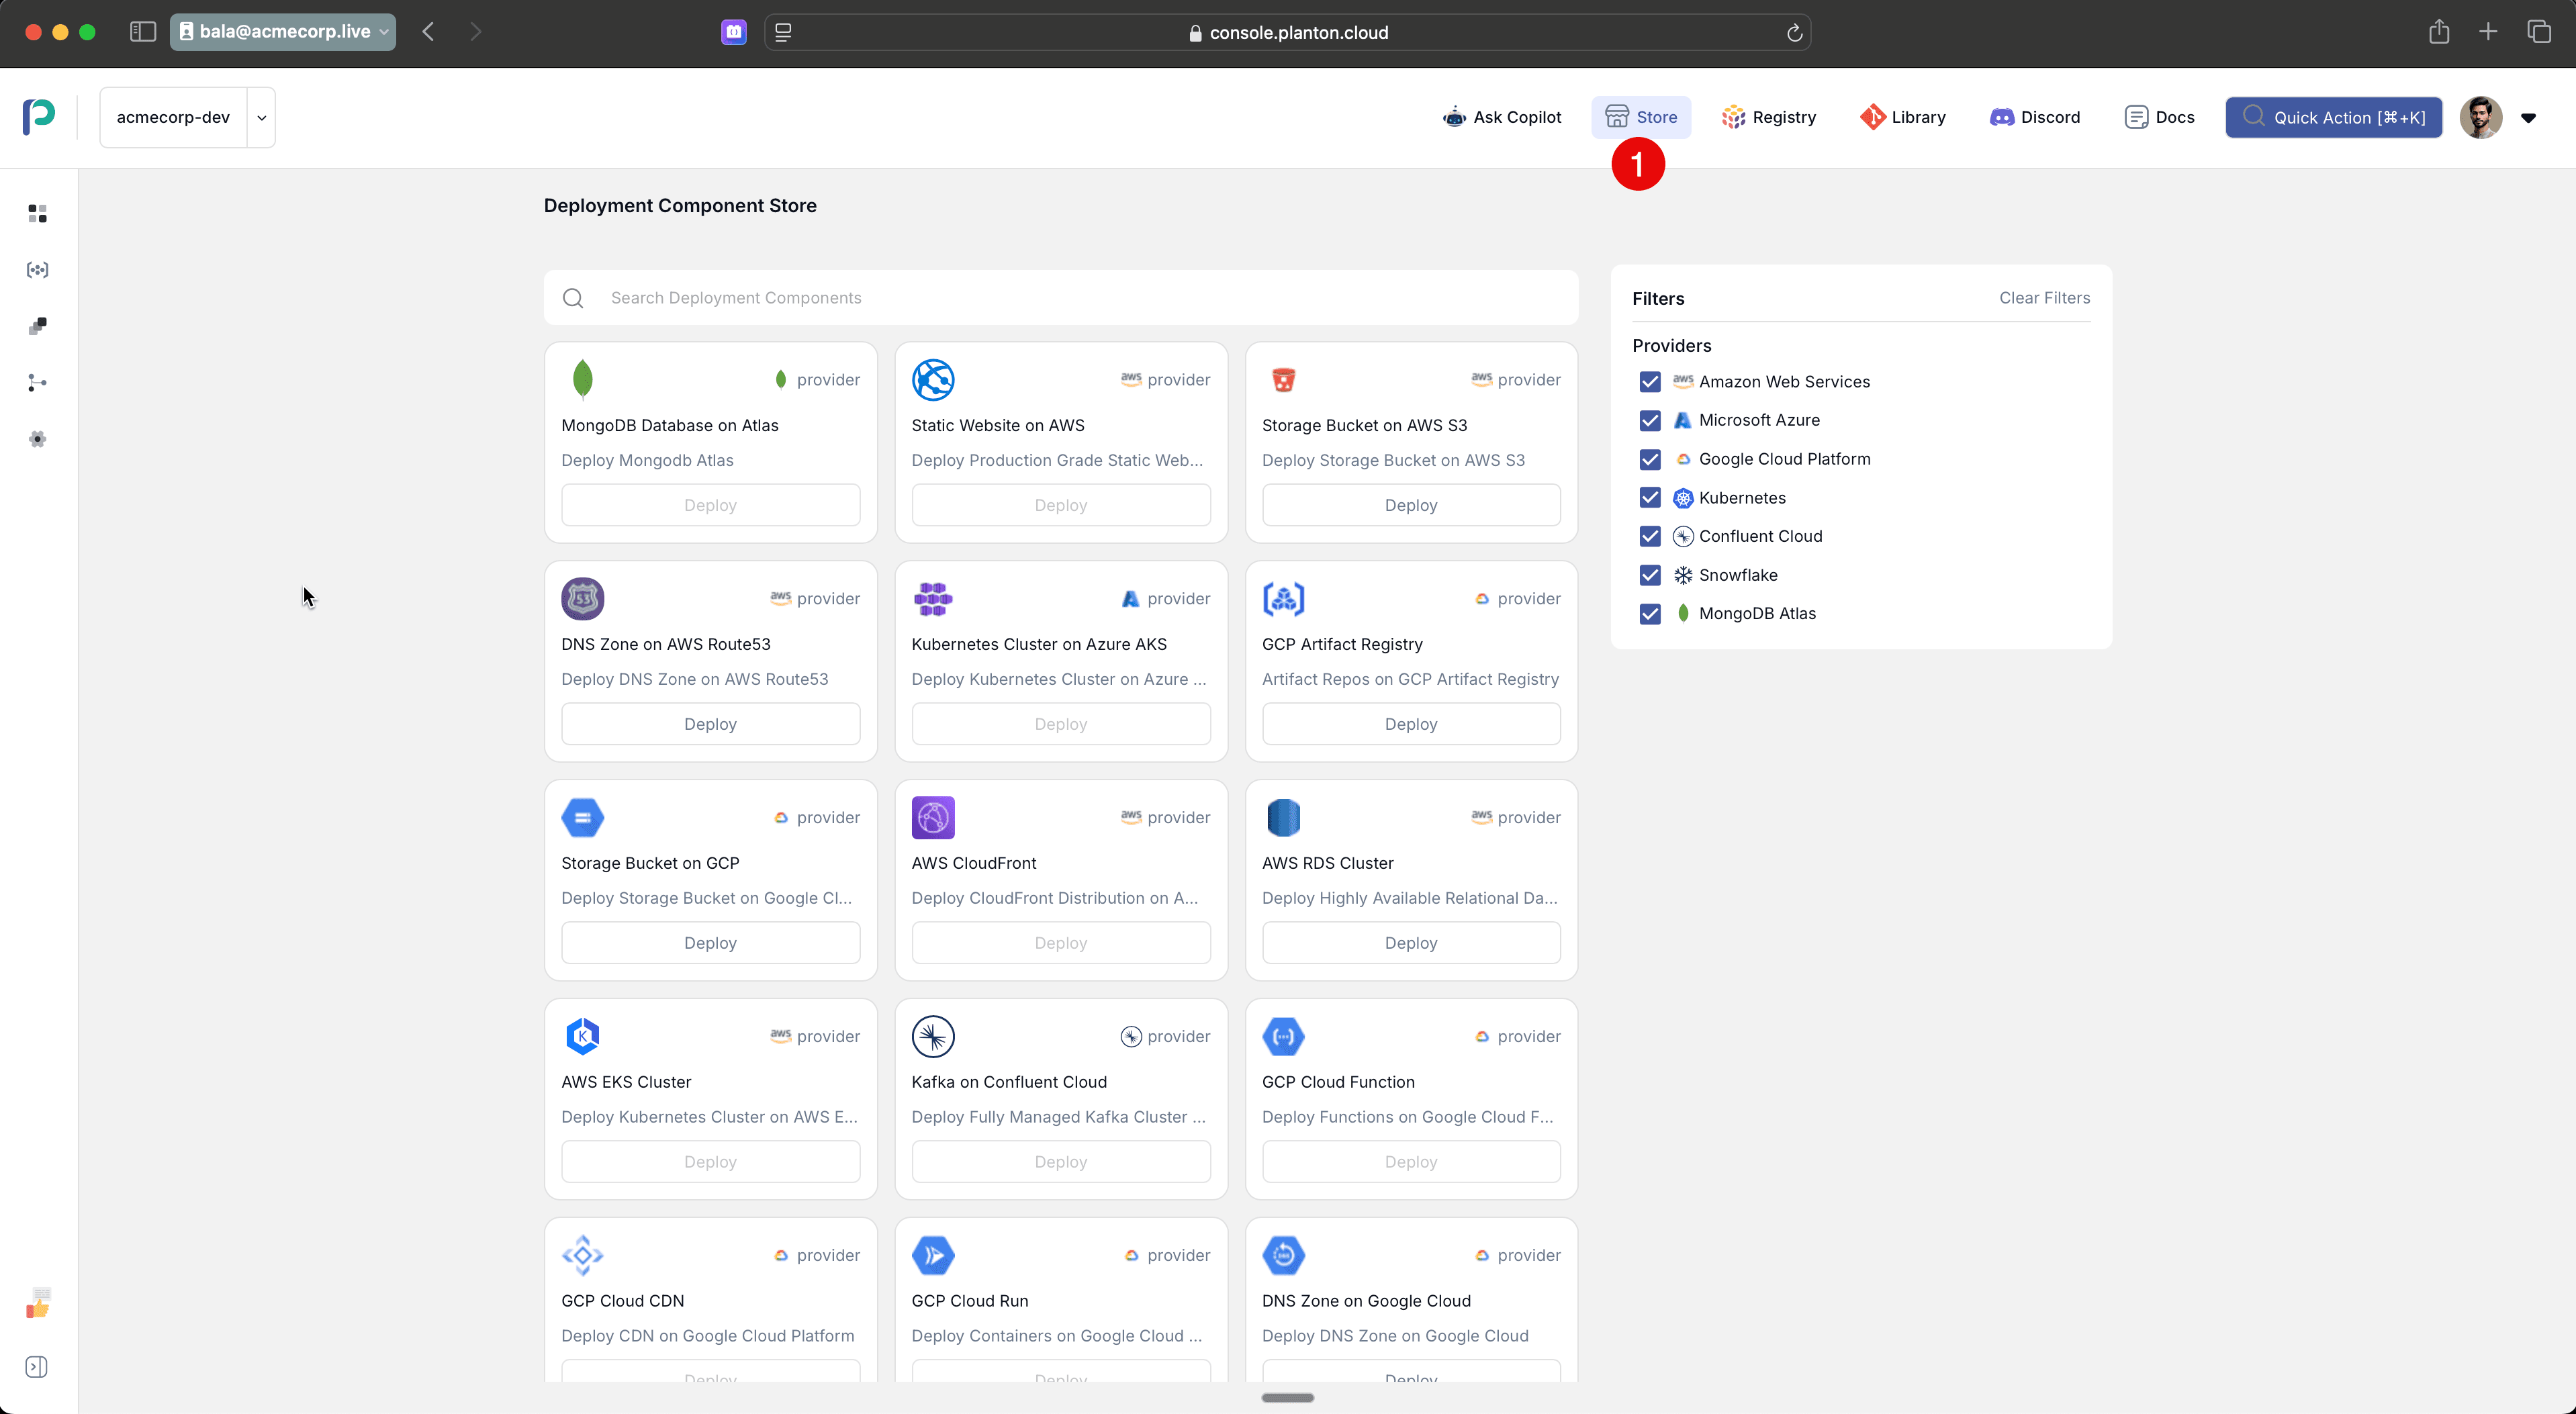
Task: Click the Static Website on AWS icon
Action: (x=933, y=380)
